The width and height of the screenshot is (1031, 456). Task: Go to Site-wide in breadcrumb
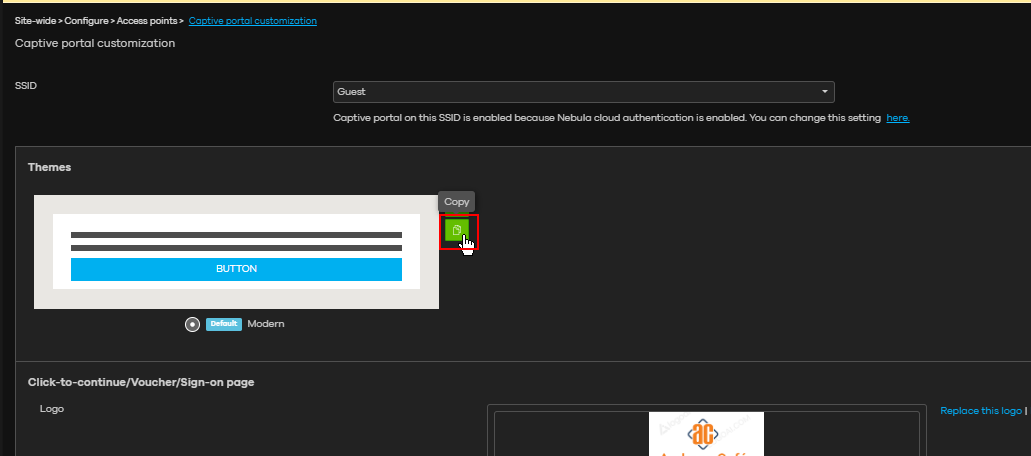(35, 21)
